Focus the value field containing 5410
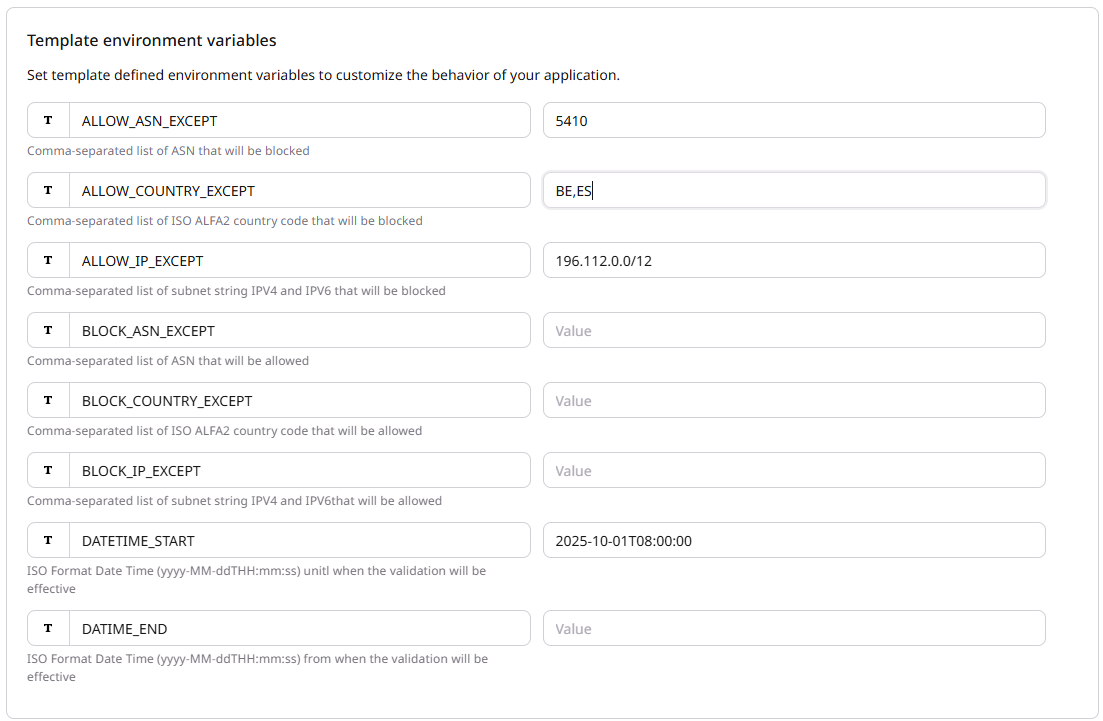This screenshot has height=721, width=1103. point(793,120)
